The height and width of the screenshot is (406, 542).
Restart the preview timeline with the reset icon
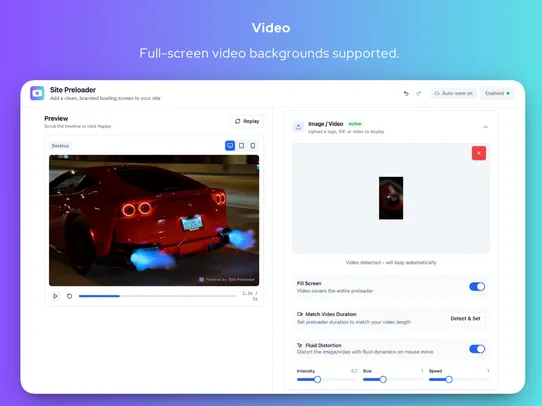69,296
